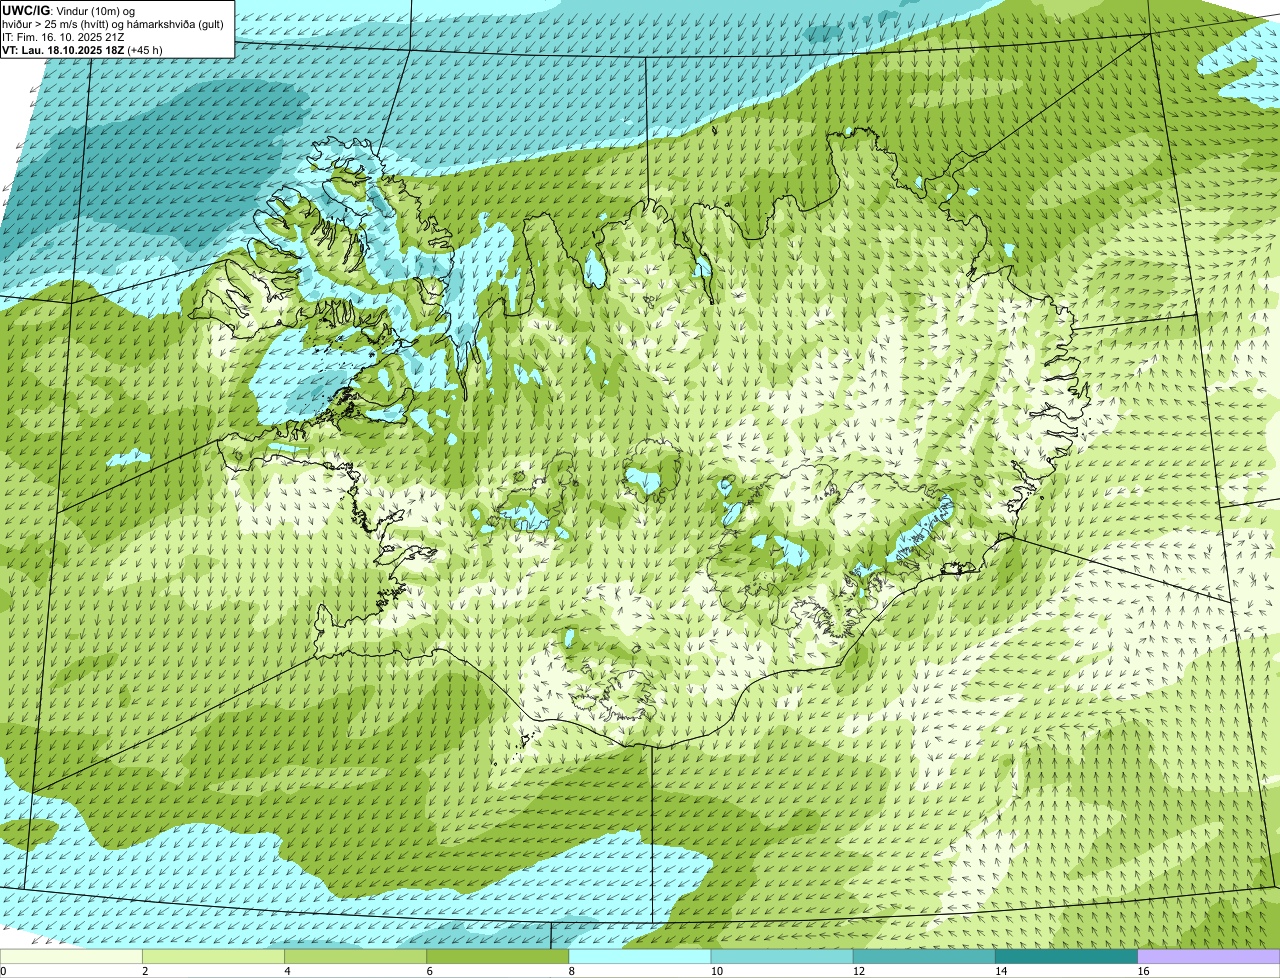Click the light yellow-green 2–4 m/s legend swatch
Screen dimensions: 1280x978
[214, 956]
